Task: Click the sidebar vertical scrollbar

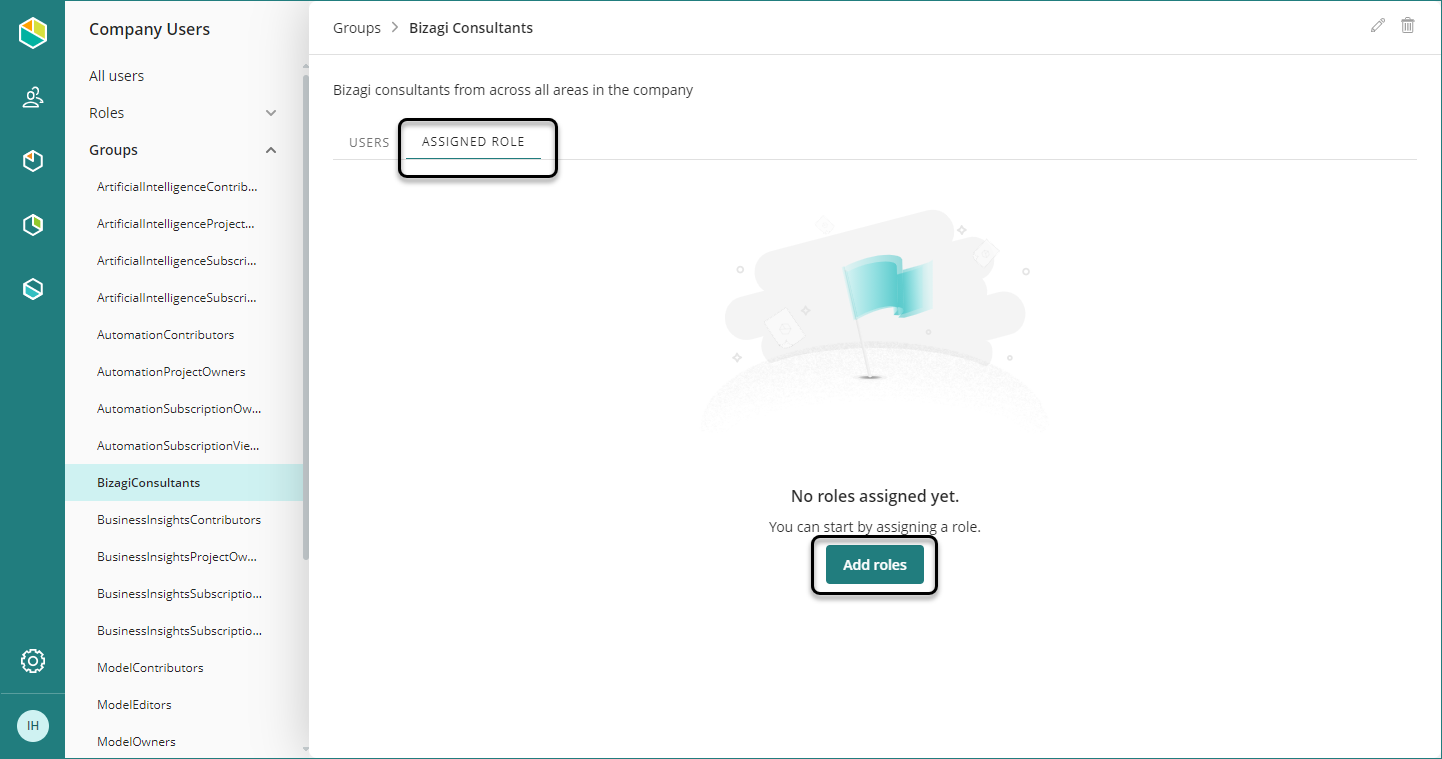Action: click(x=306, y=315)
